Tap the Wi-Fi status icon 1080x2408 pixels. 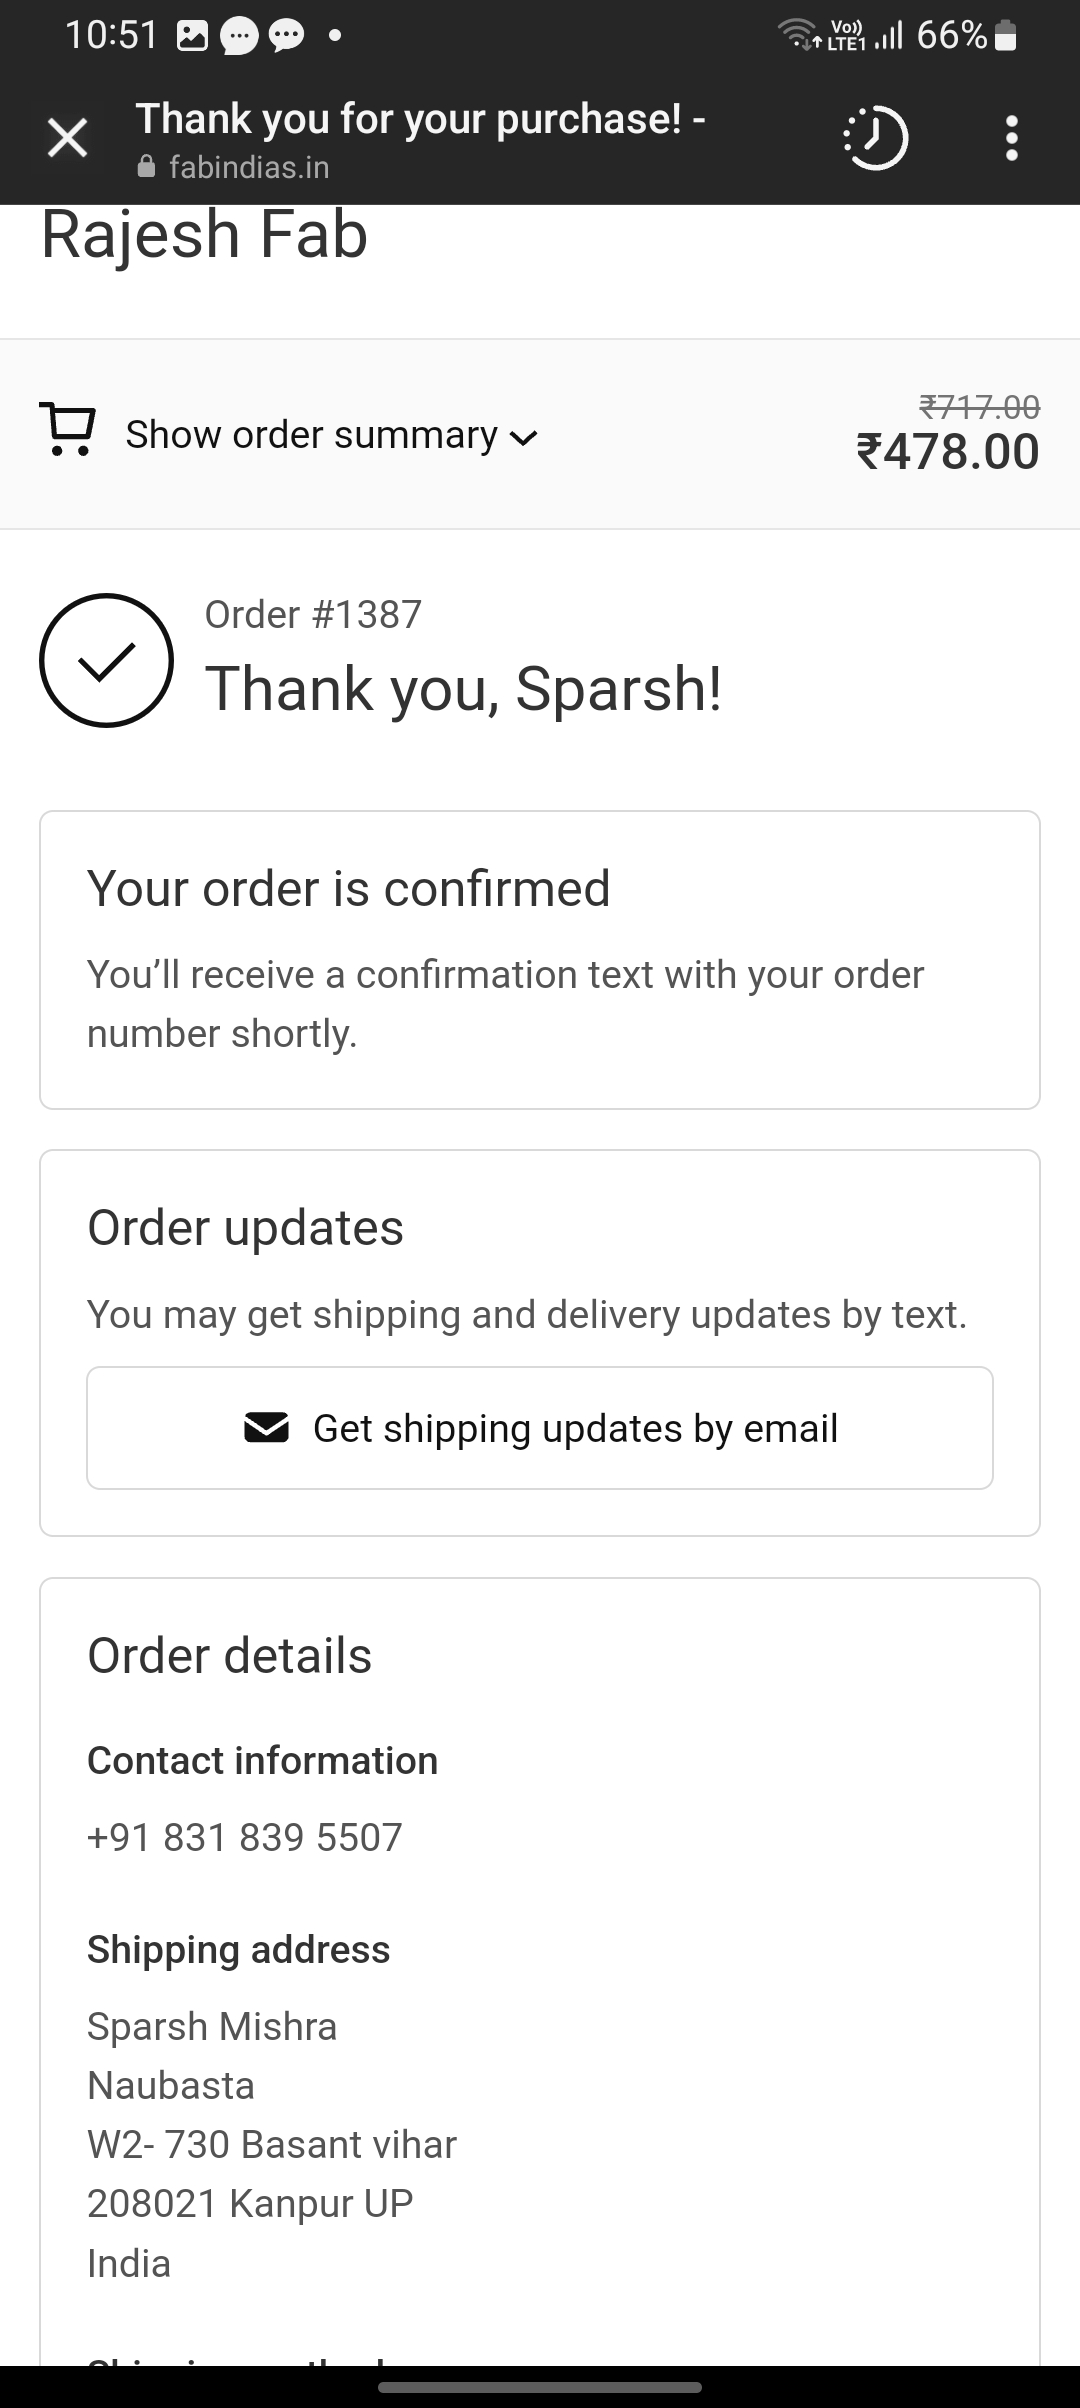[797, 36]
